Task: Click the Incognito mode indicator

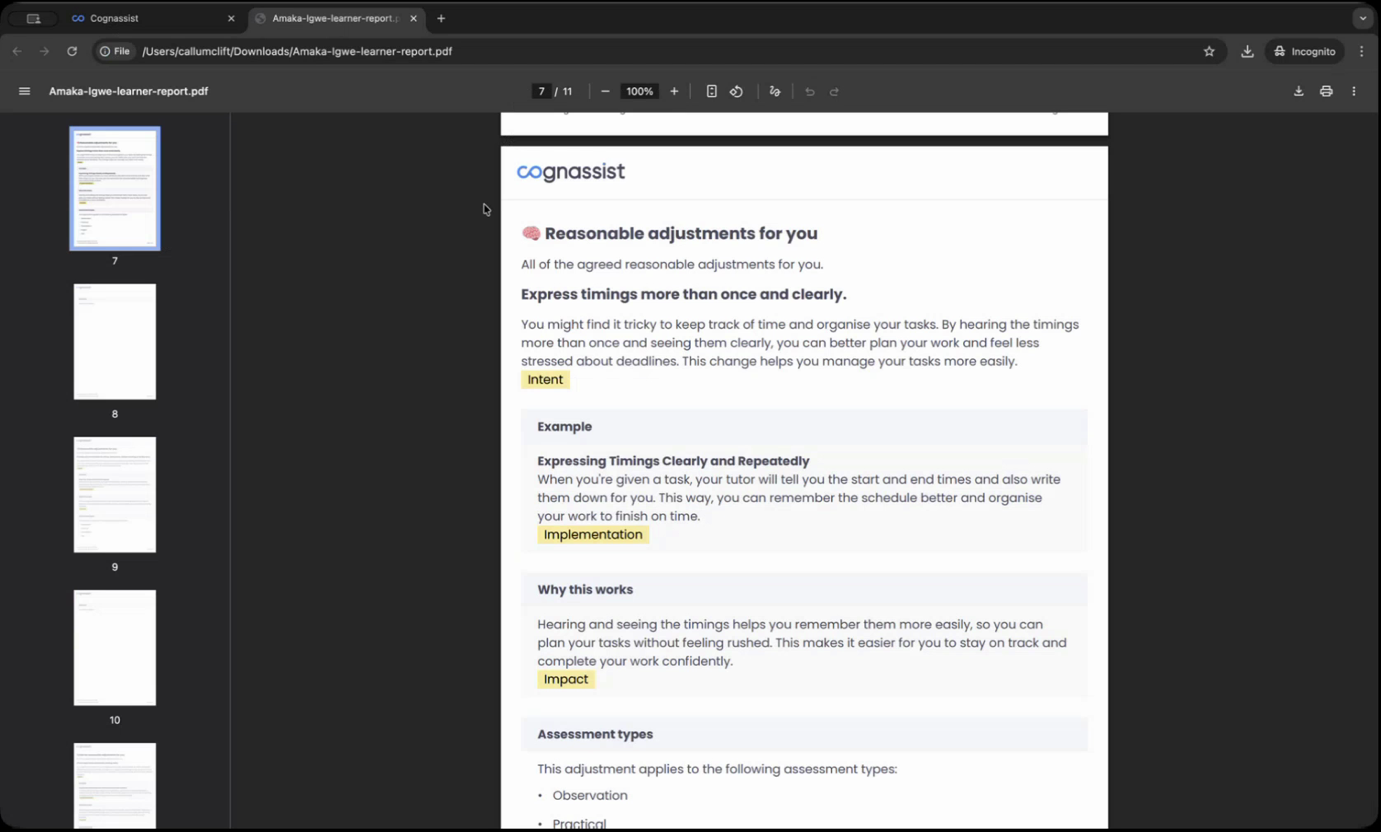Action: click(x=1304, y=51)
